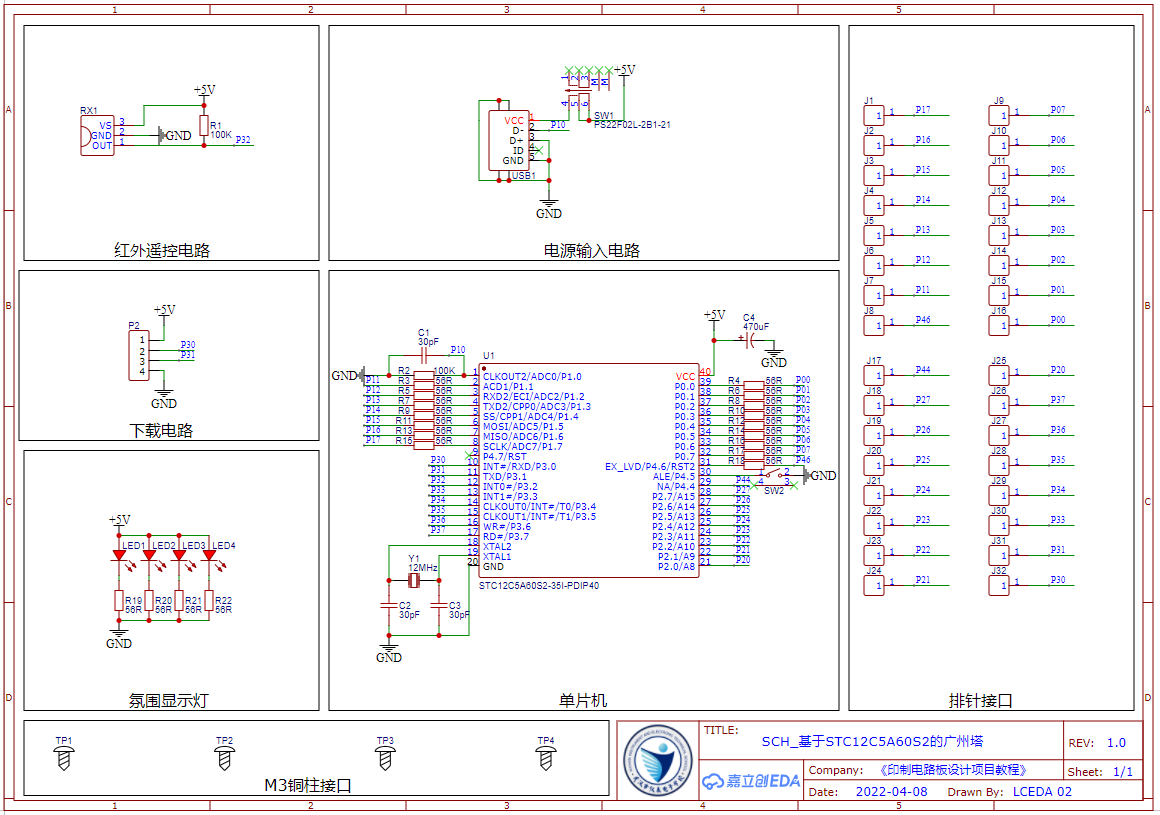Click the 嘉立创EDA logo

(750, 781)
